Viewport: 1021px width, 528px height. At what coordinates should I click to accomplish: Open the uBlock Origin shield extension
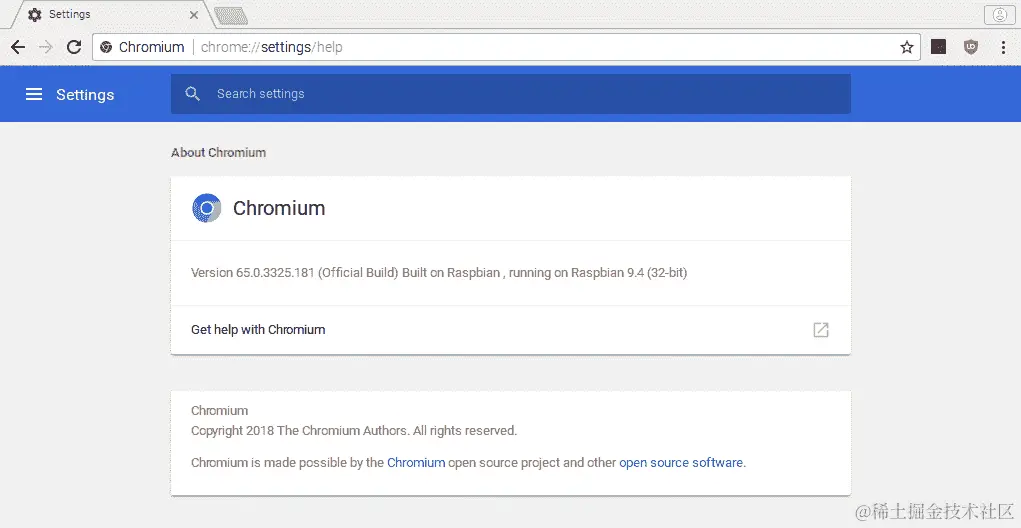tap(971, 46)
